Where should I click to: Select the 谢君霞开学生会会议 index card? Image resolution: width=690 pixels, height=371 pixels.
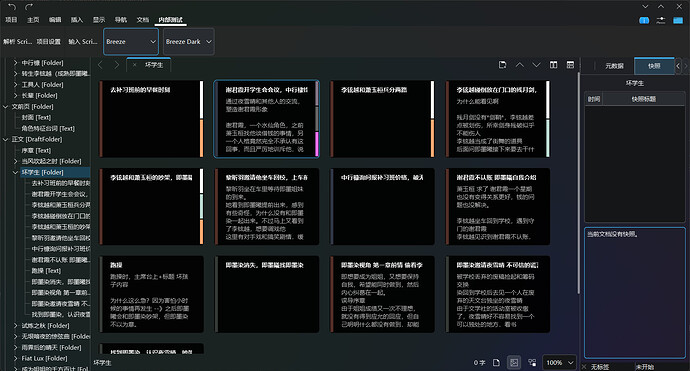[266, 119]
